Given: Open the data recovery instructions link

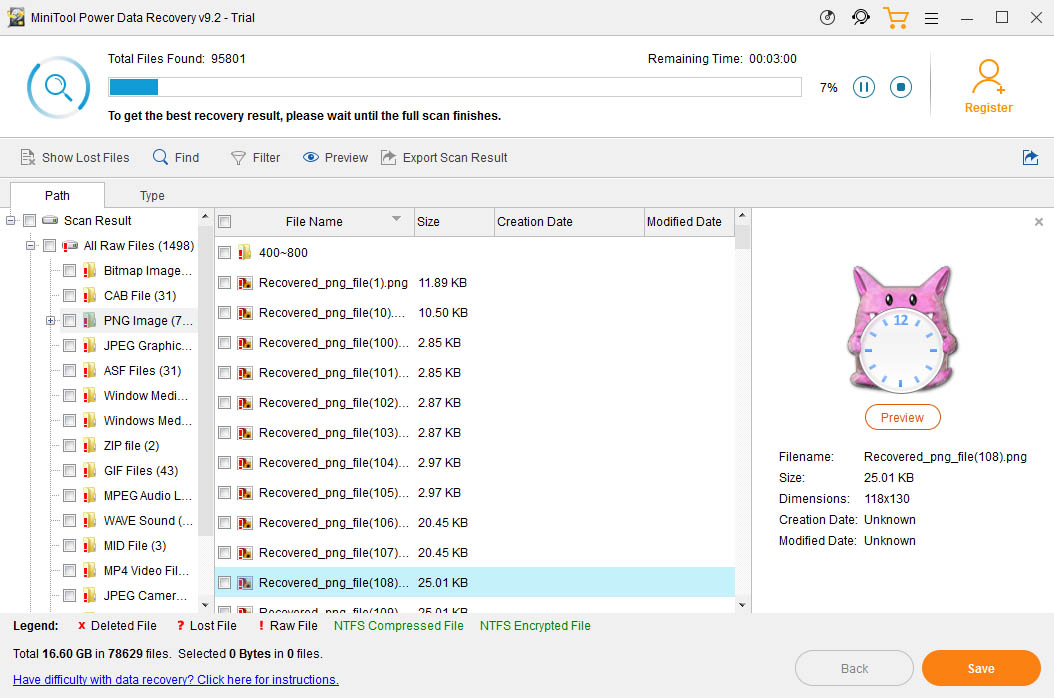Looking at the screenshot, I should pyautogui.click(x=176, y=680).
